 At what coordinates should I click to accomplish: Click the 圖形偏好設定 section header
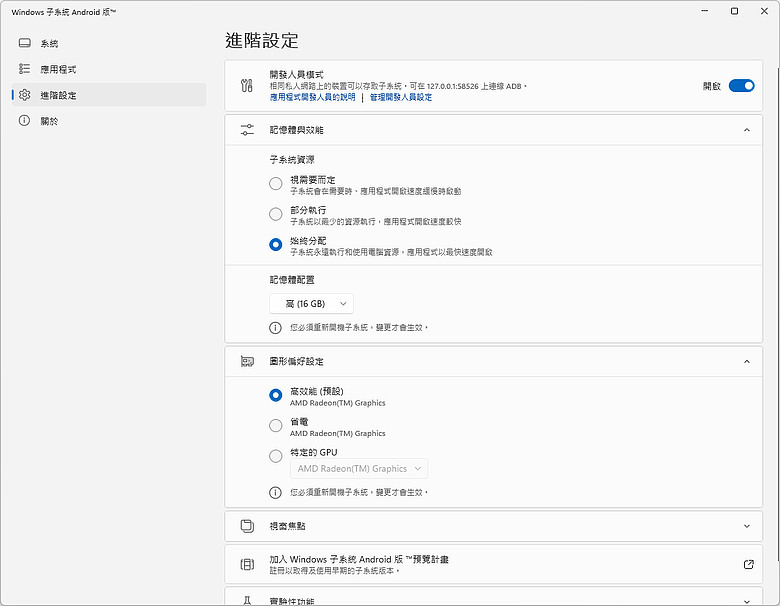(x=493, y=361)
